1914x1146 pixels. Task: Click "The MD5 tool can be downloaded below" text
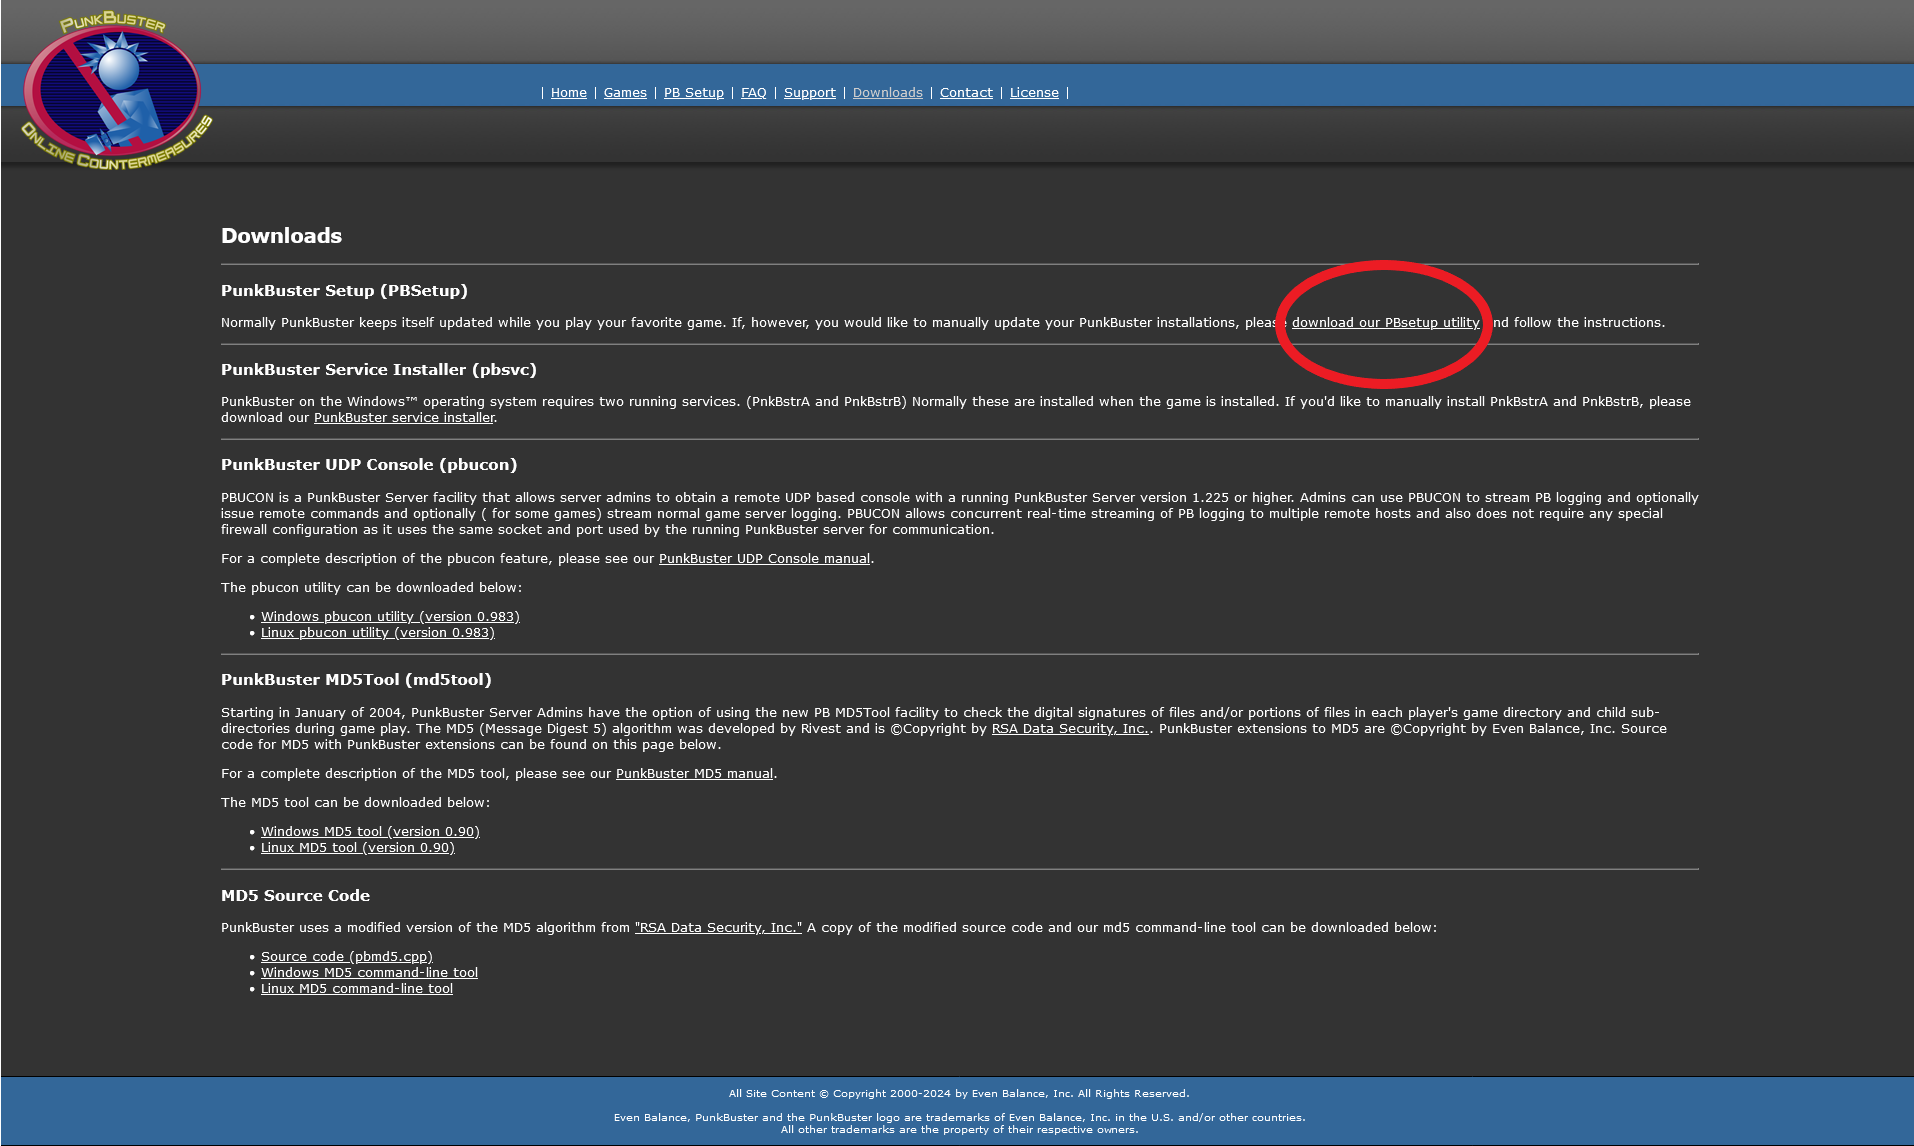point(355,803)
